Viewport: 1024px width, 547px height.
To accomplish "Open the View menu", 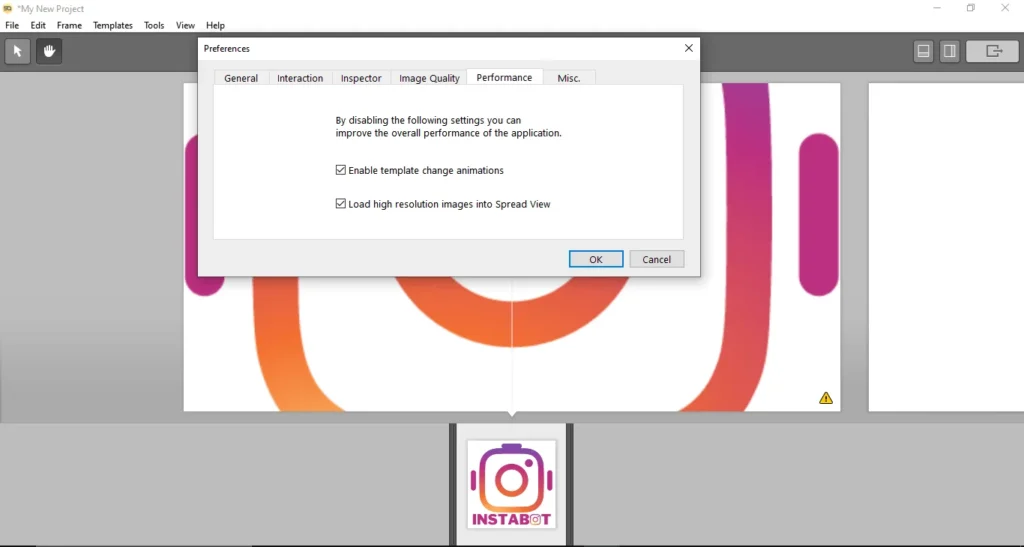I will [185, 25].
